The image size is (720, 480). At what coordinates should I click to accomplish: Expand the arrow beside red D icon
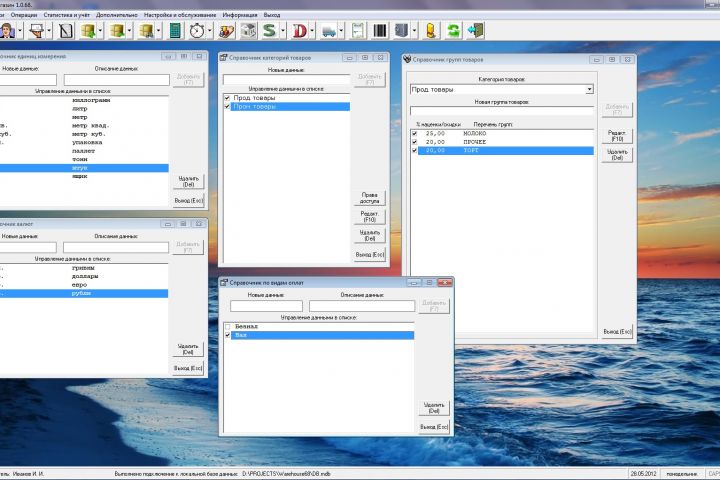pyautogui.click(x=312, y=31)
